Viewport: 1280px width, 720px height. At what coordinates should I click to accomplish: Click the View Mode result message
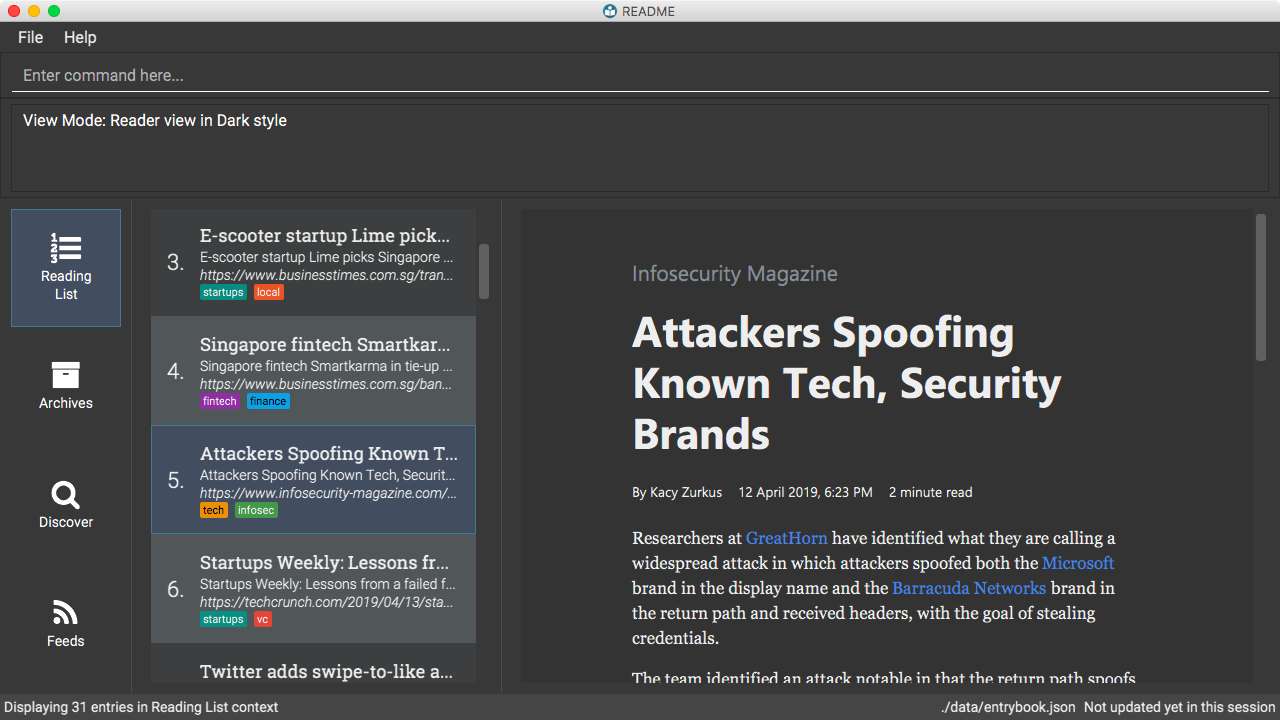click(x=155, y=121)
